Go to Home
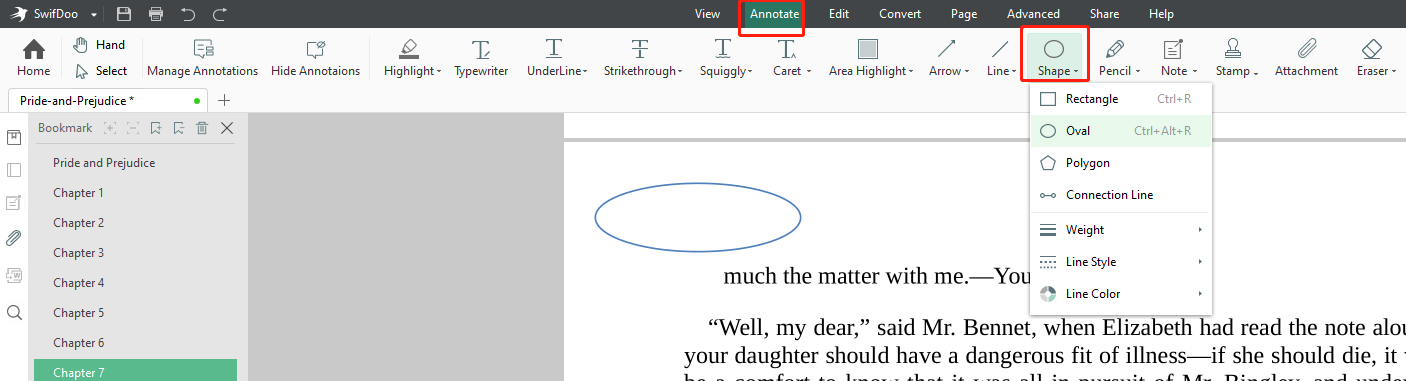The image size is (1406, 381). coord(34,59)
